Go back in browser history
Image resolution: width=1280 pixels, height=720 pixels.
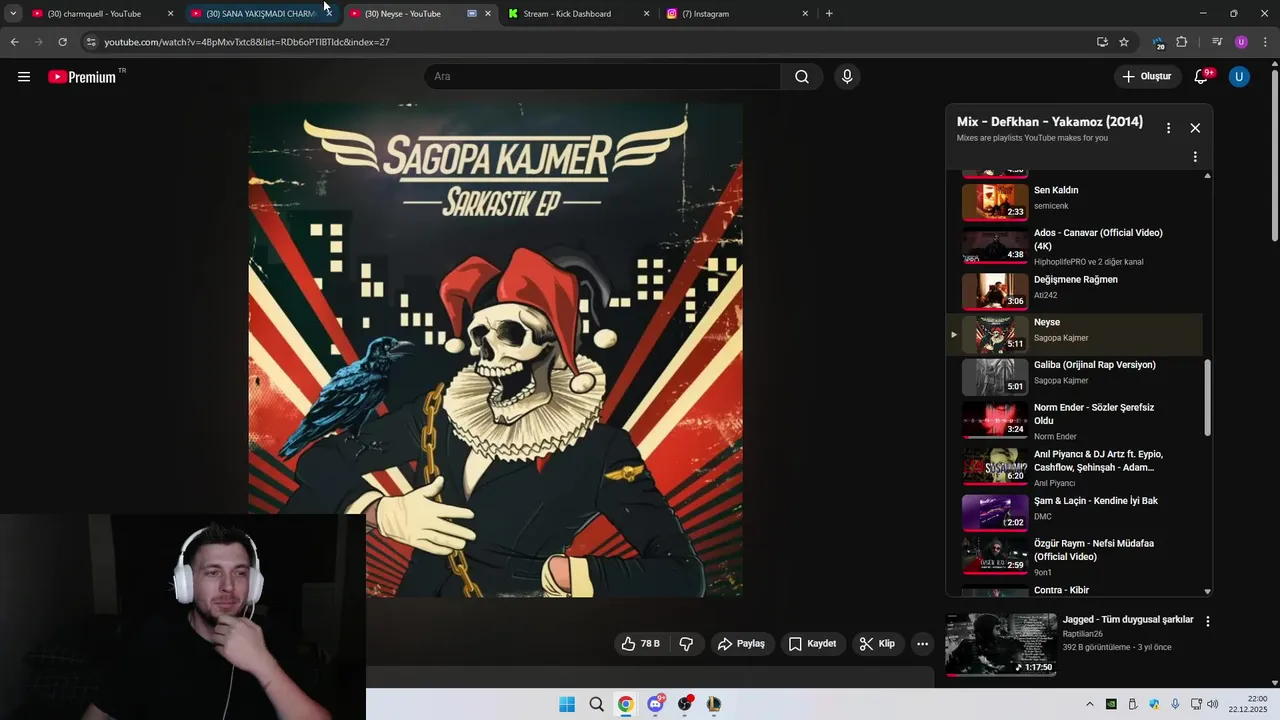(14, 42)
